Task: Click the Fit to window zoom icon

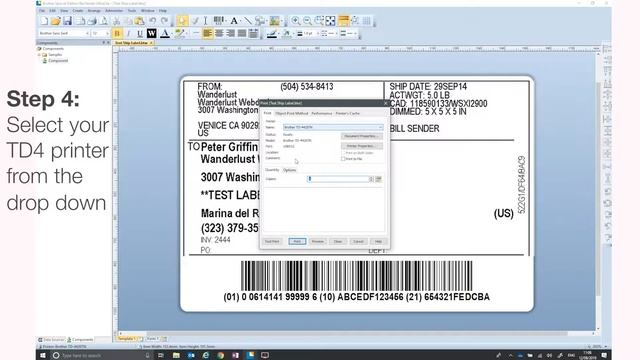Action: pos(330,21)
